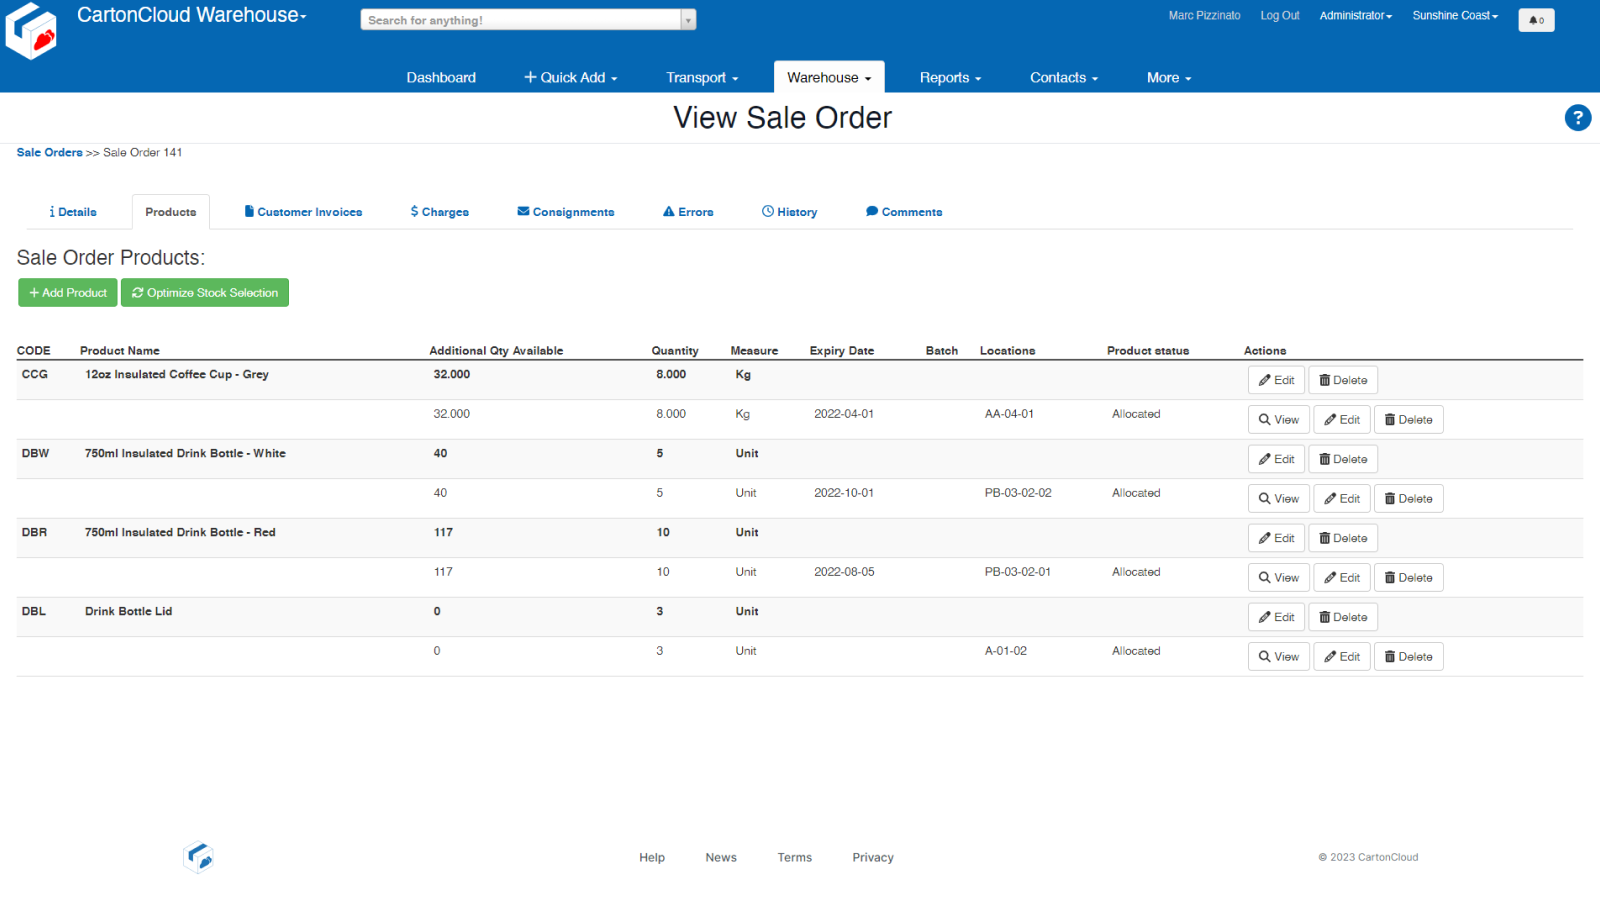Image resolution: width=1600 pixels, height=900 pixels.
Task: View the PB-03-02-01 allocation
Action: point(1279,578)
